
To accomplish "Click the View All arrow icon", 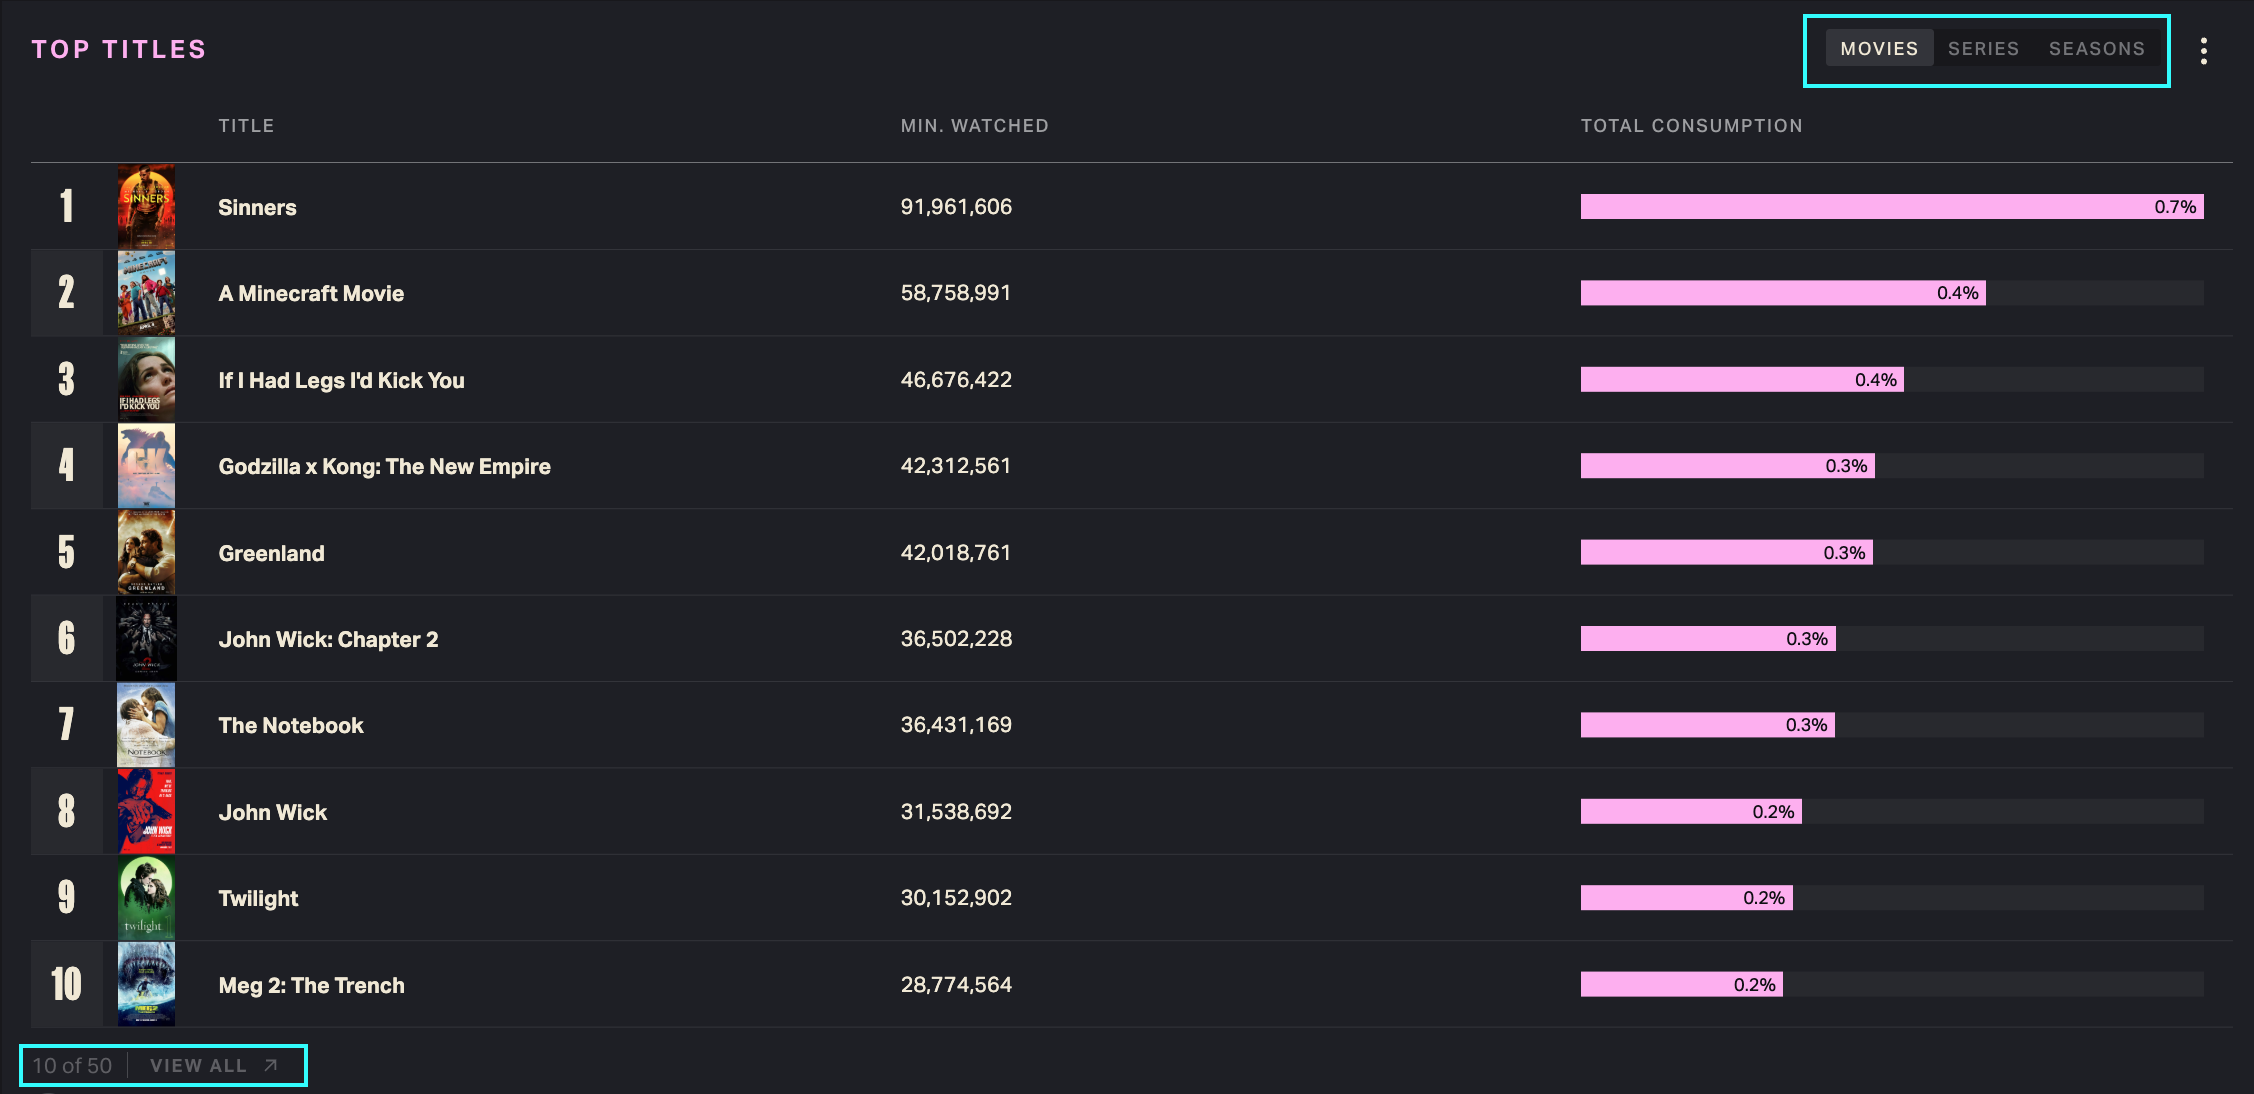I will 271,1066.
